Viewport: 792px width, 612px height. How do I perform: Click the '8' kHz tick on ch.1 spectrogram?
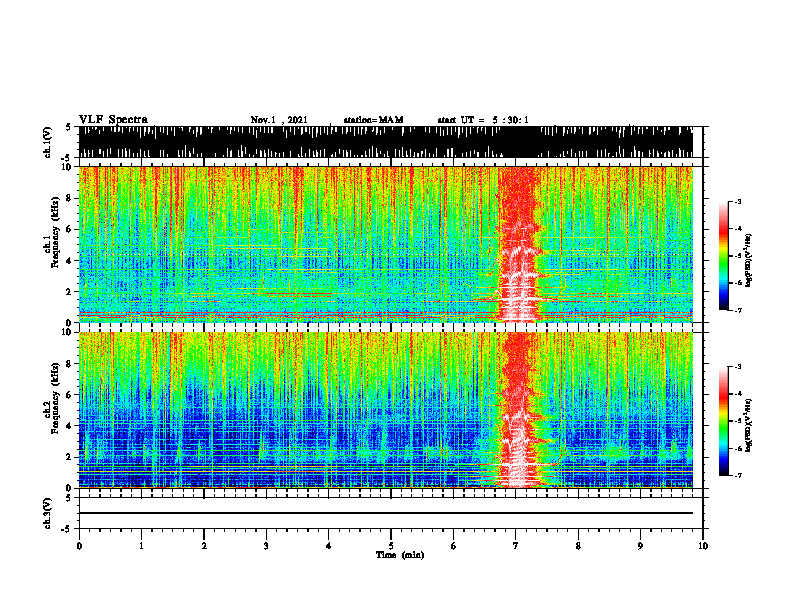69,198
